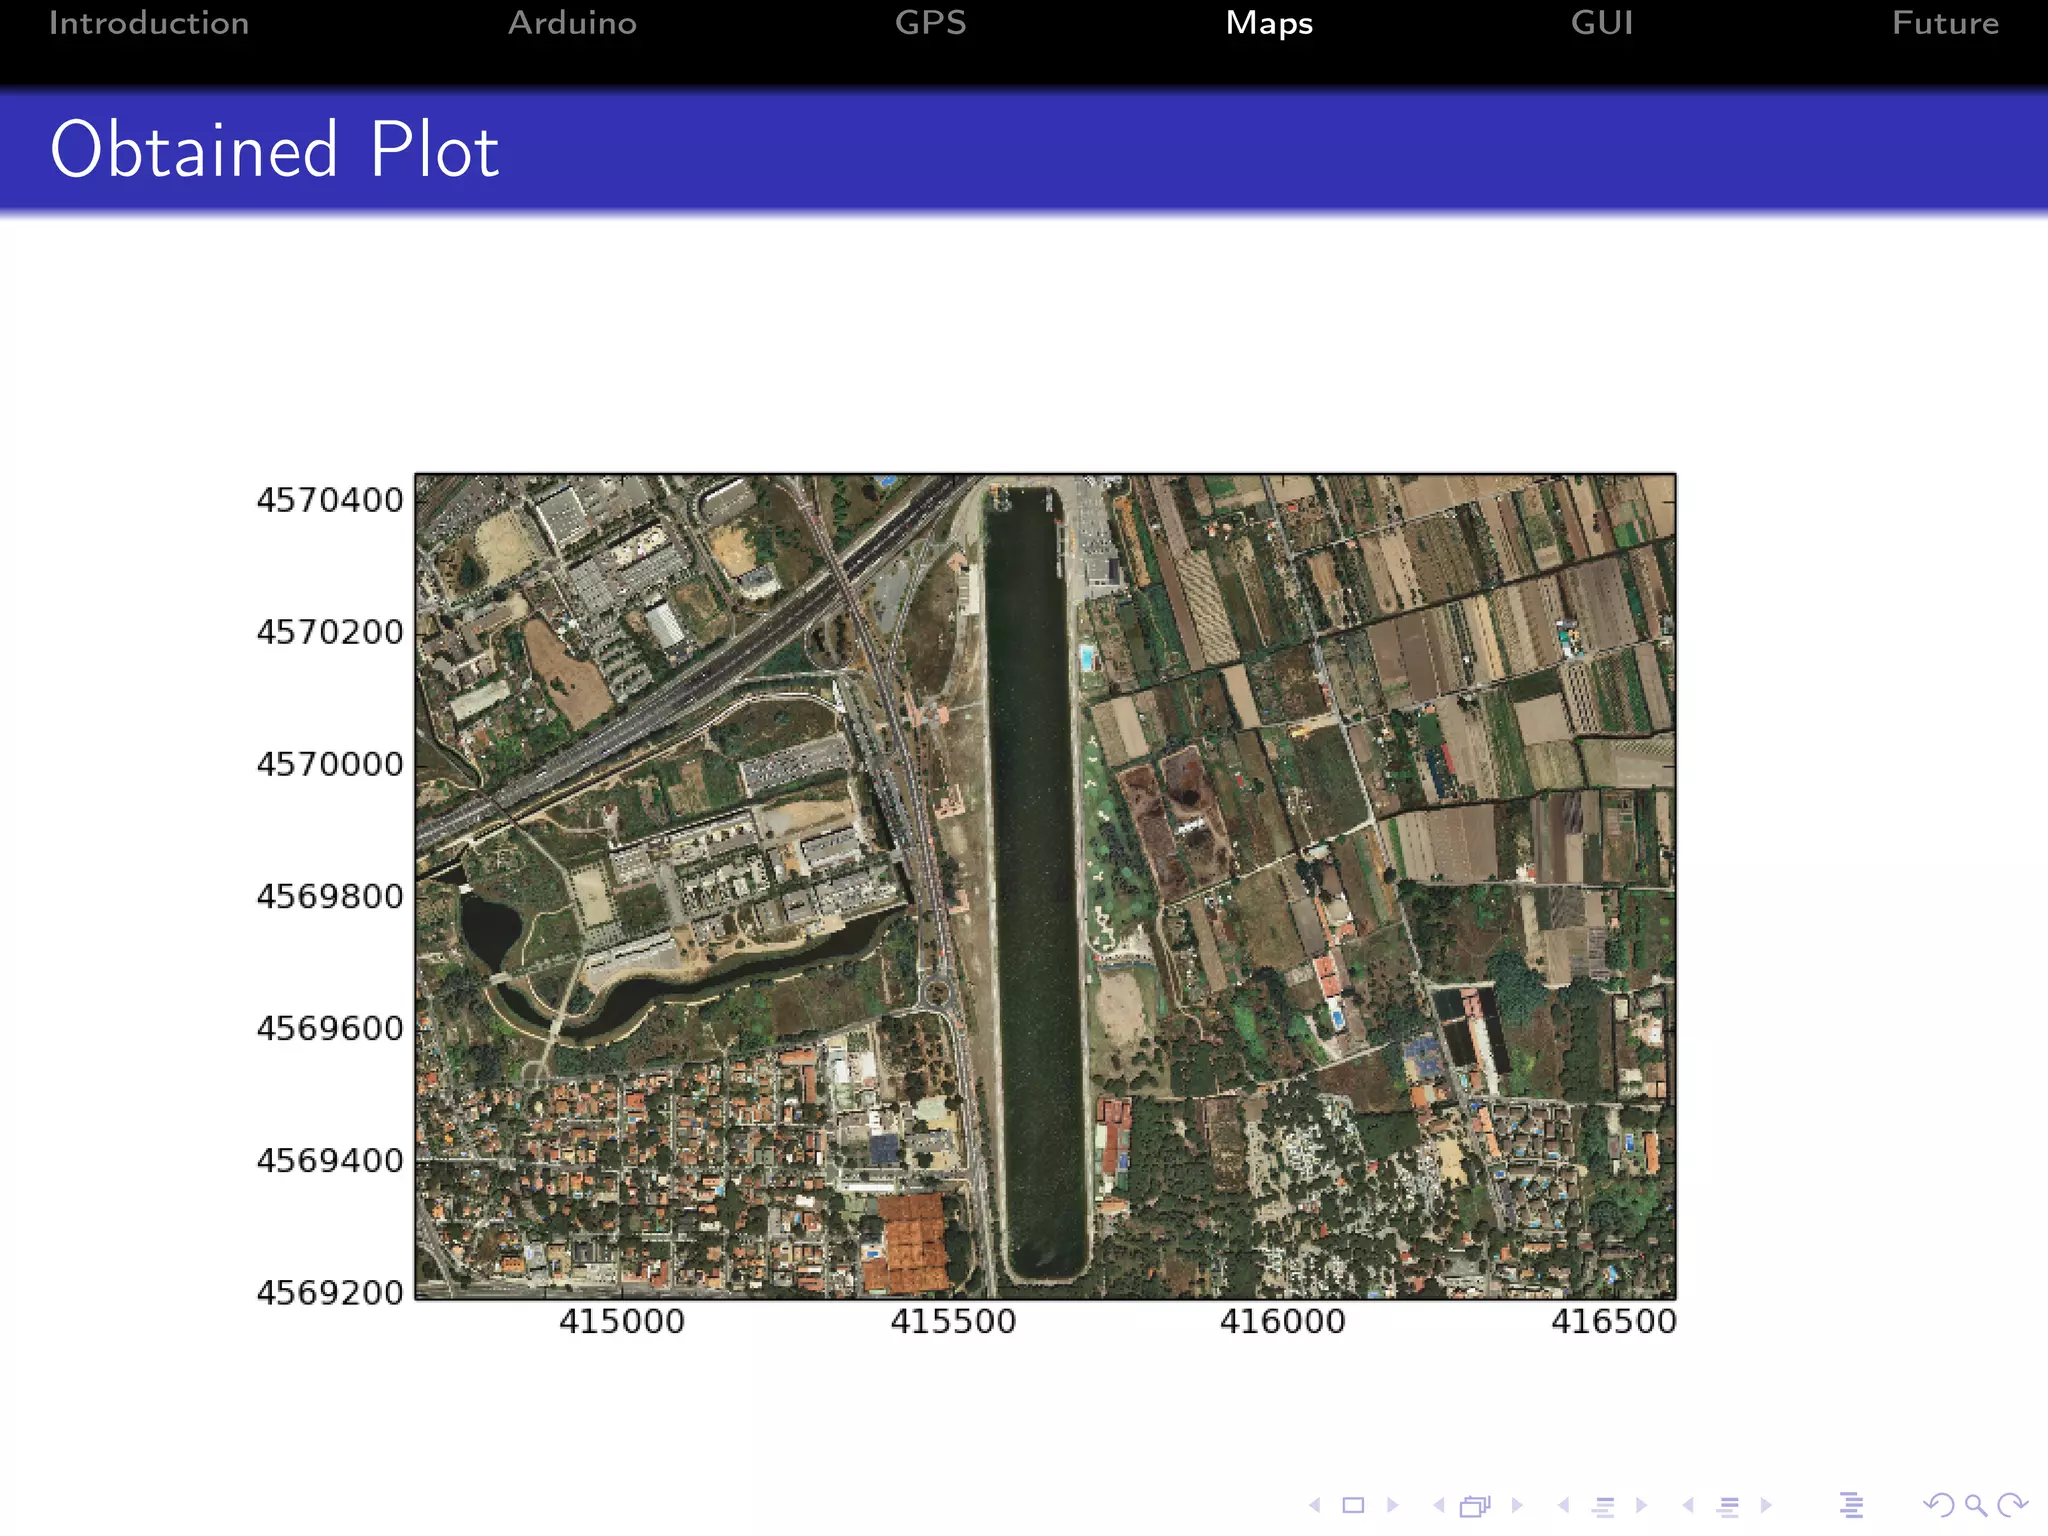Click the section navigation icon
This screenshot has width=2048, height=1536.
click(1728, 1506)
